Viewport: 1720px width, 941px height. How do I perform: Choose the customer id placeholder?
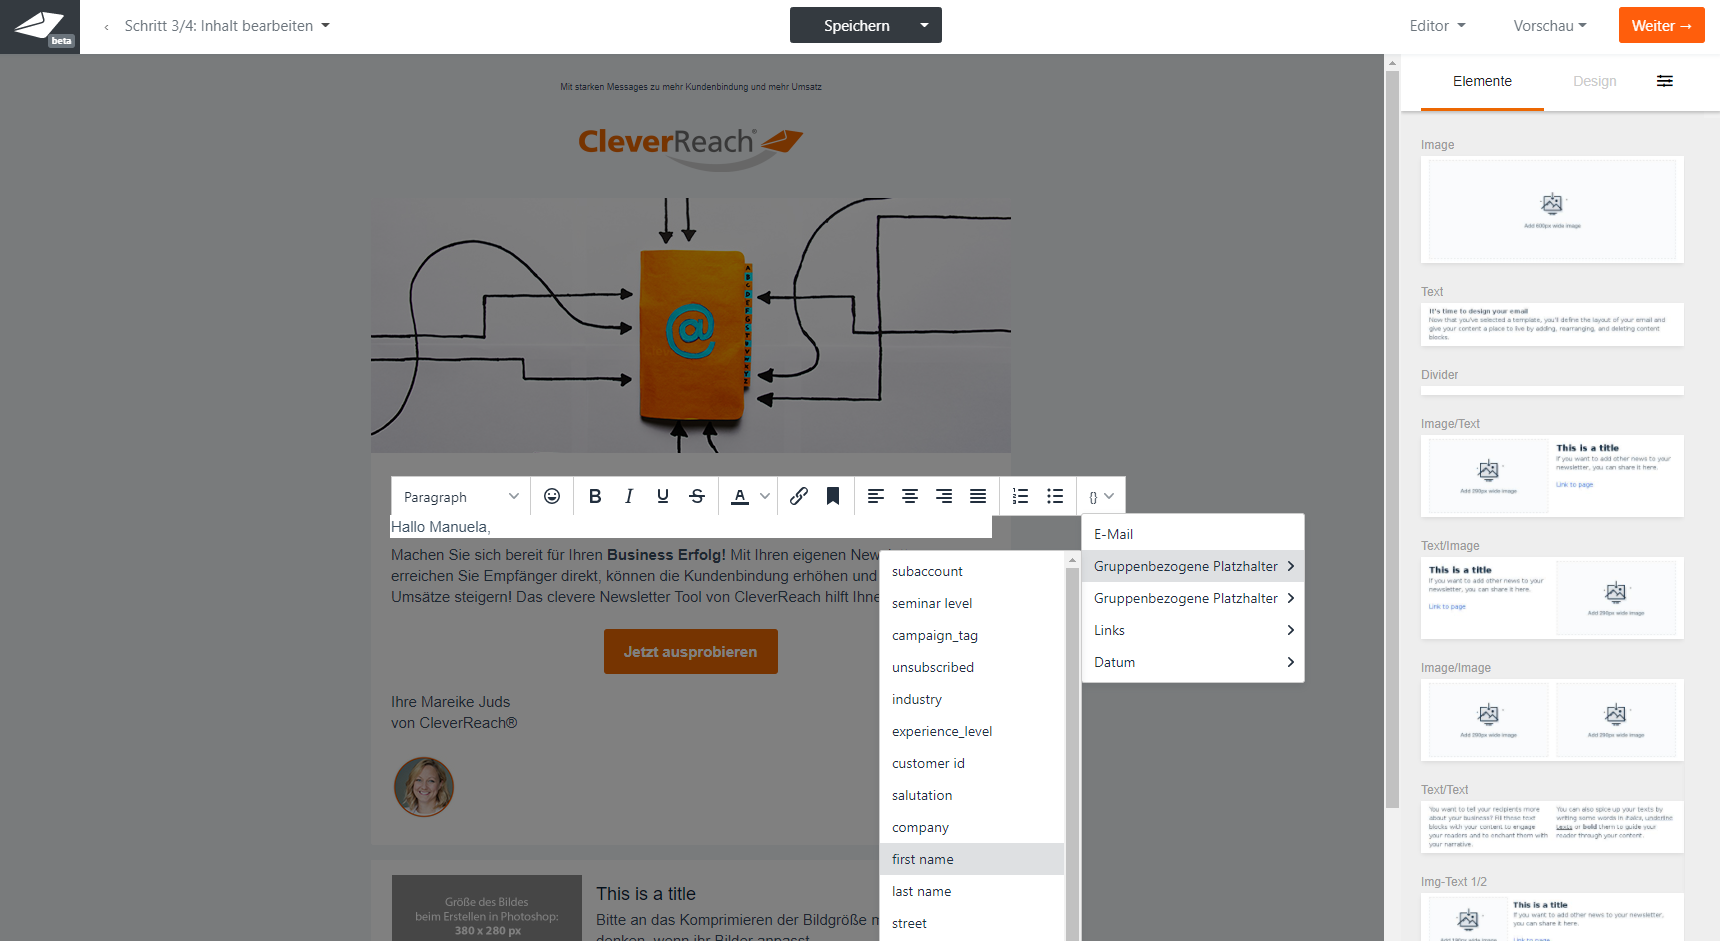point(972,763)
